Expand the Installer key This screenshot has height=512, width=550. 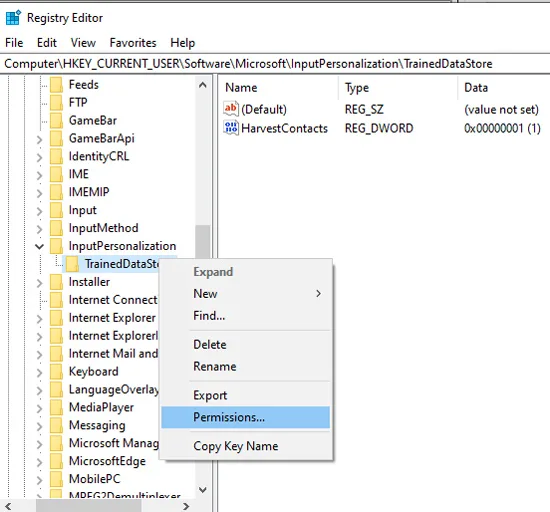click(39, 283)
